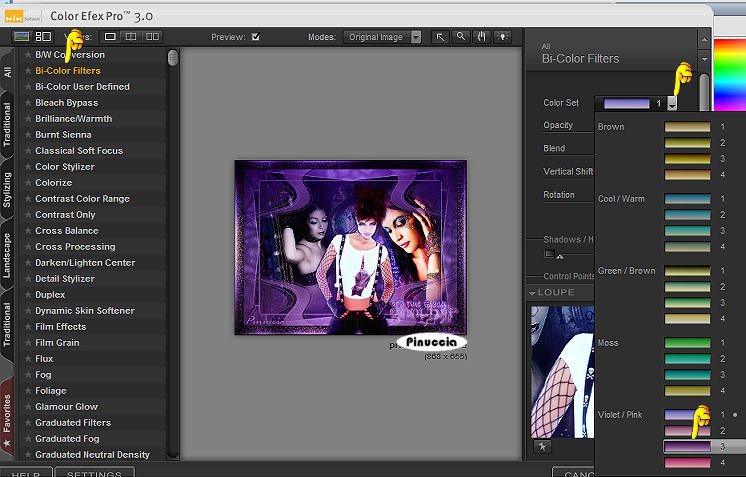This screenshot has width=746, height=477.
Task: Select the arrow pointer tool
Action: click(440, 37)
